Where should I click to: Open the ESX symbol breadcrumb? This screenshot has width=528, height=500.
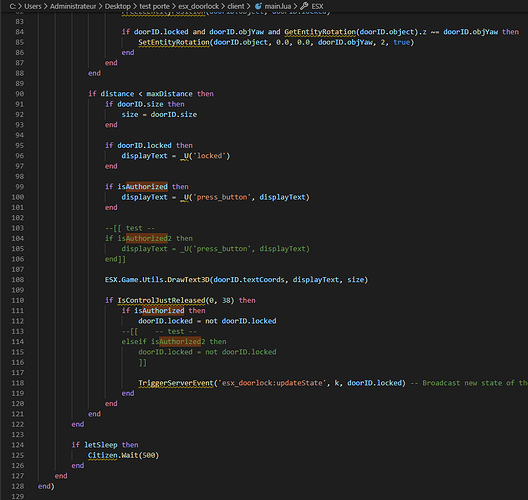[x=317, y=6]
